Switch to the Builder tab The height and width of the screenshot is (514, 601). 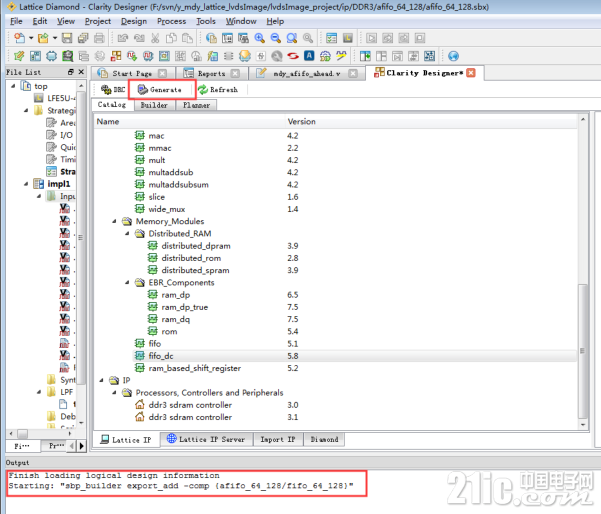point(154,105)
